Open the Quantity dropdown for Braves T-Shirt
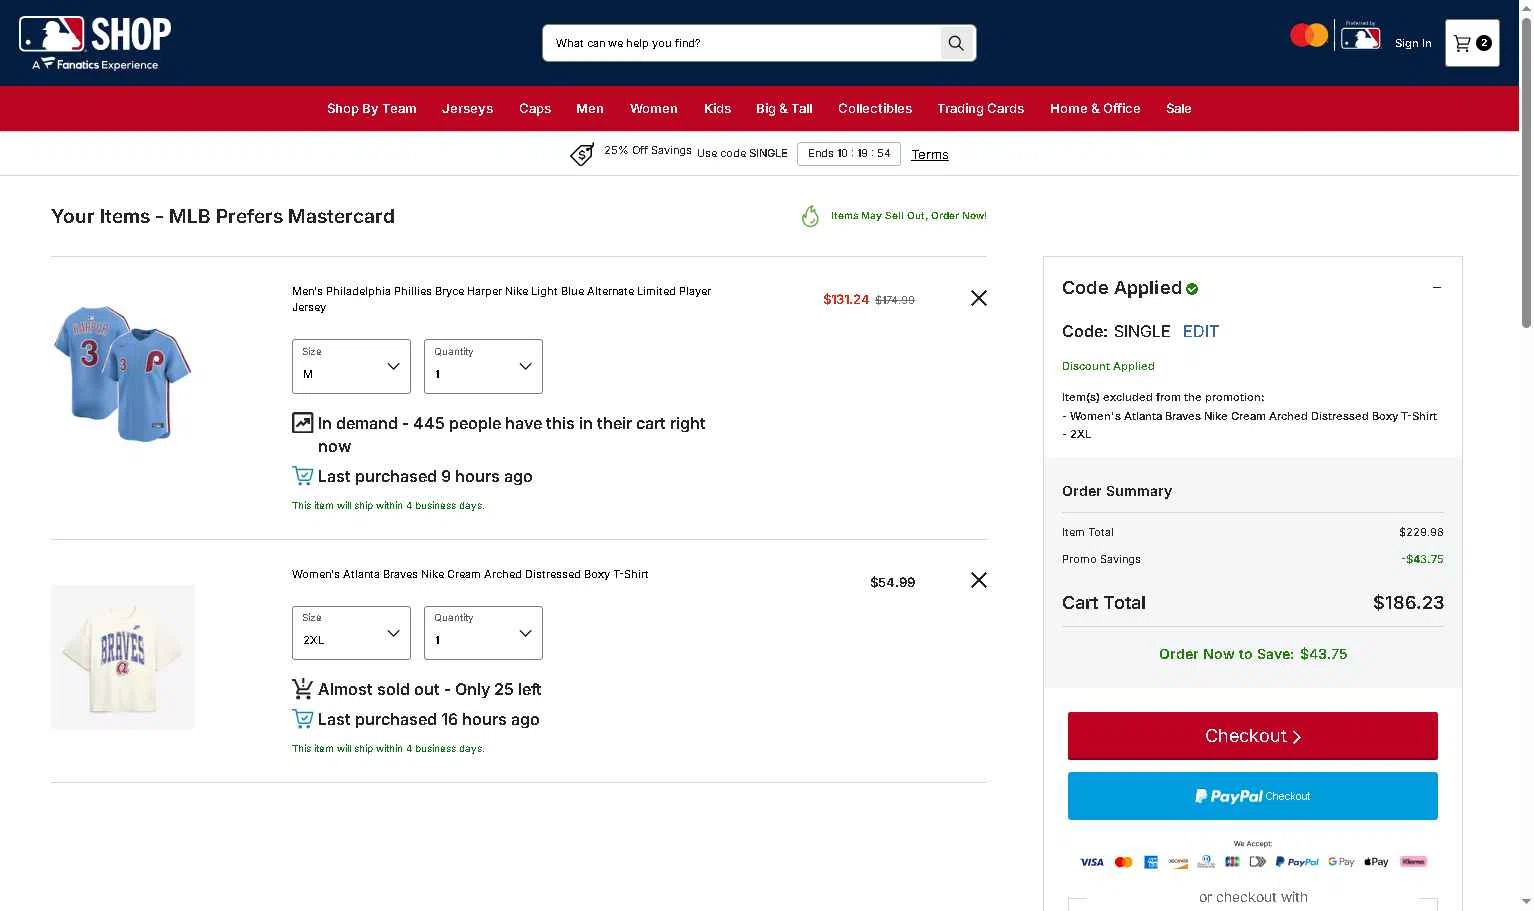This screenshot has width=1534, height=911. tap(483, 633)
